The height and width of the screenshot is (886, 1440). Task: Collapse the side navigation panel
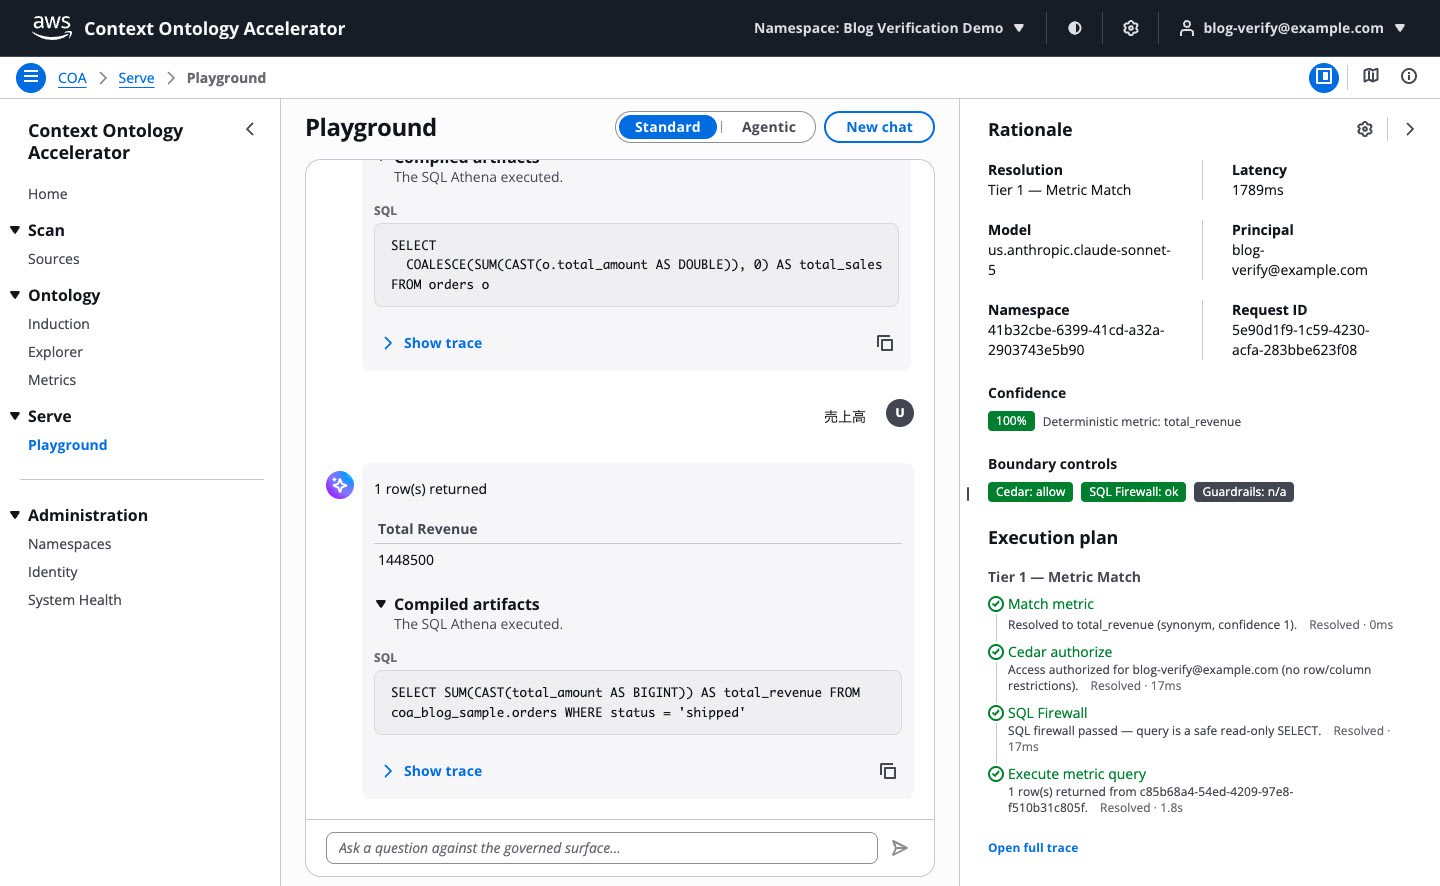pyautogui.click(x=250, y=129)
